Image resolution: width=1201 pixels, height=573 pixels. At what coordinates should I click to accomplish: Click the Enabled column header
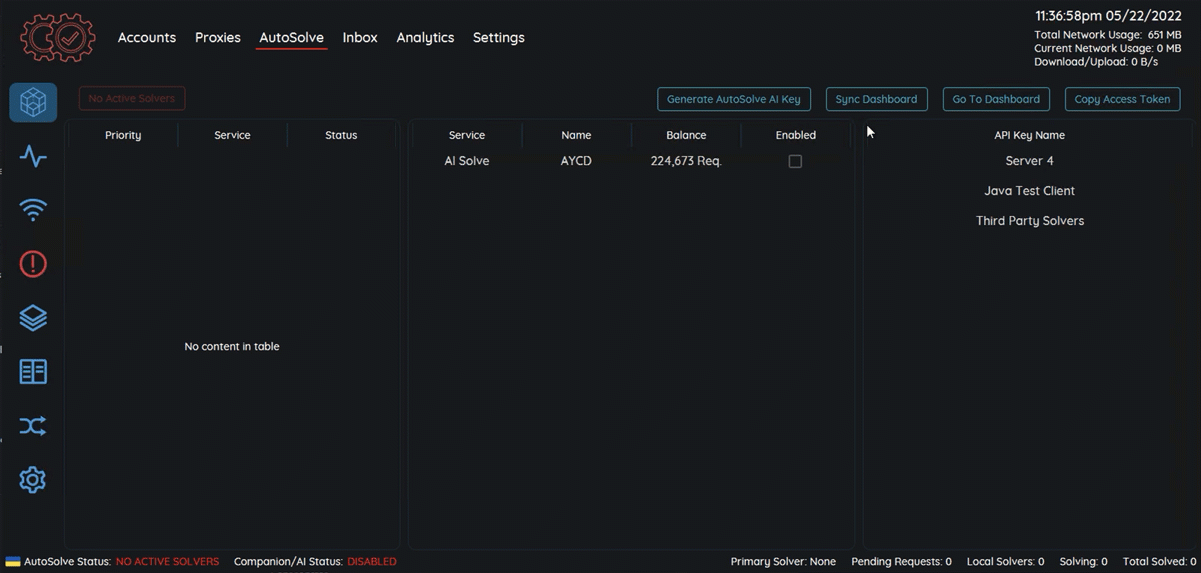pos(796,135)
